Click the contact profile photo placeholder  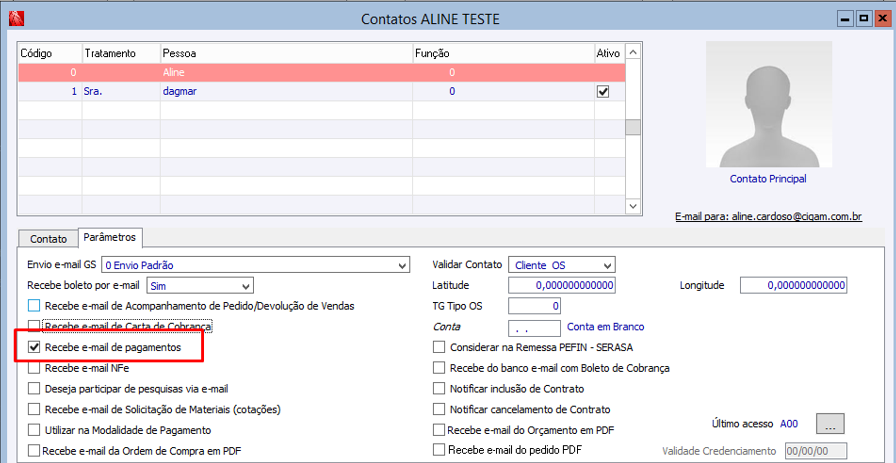click(x=768, y=103)
